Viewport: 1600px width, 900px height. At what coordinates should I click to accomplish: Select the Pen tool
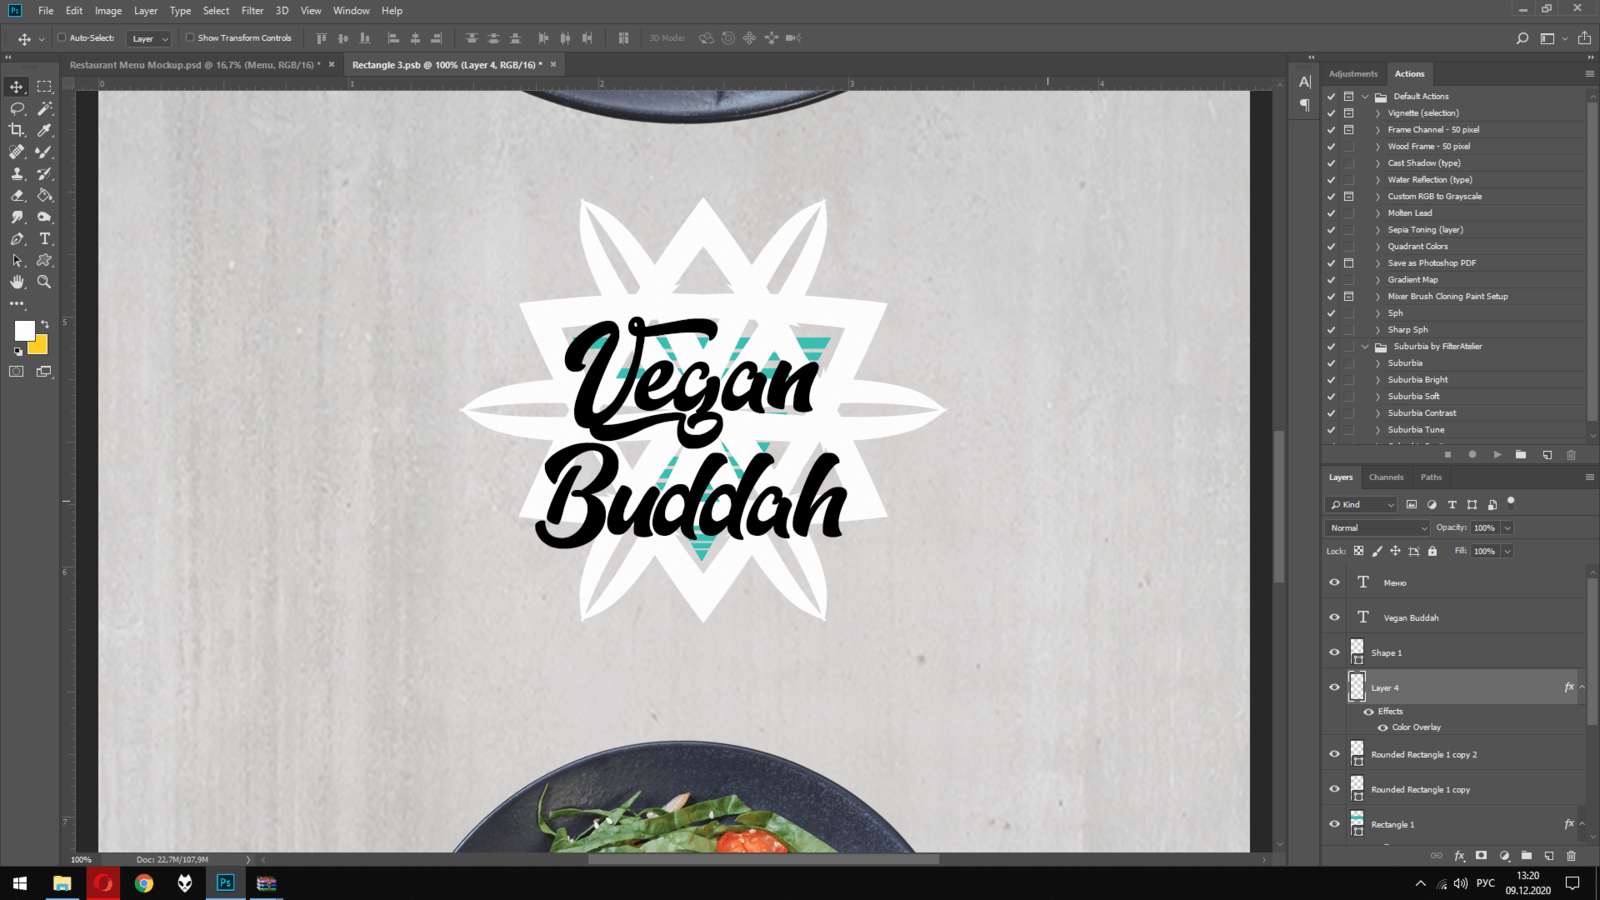tap(17, 239)
